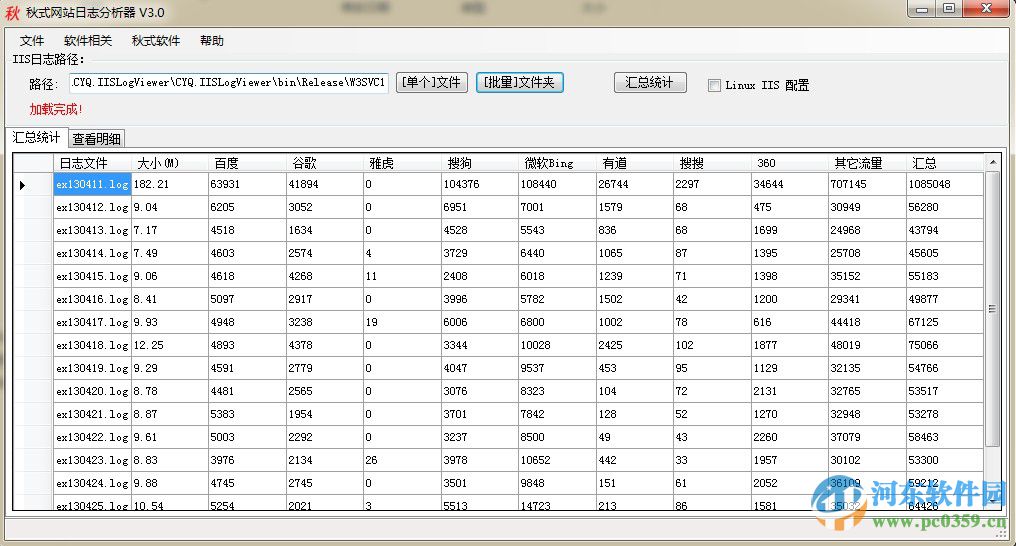The height and width of the screenshot is (546, 1016).
Task: Click the total cell 75066
Action: click(945, 345)
